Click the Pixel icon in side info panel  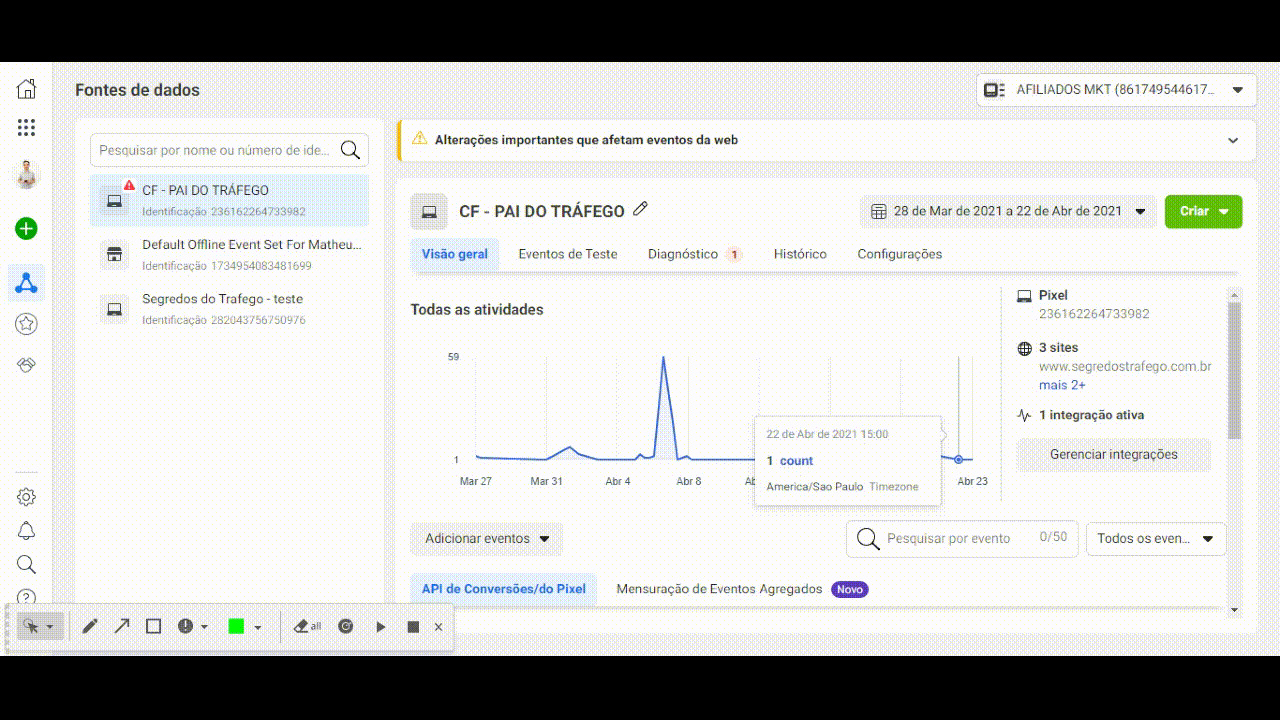1024,296
